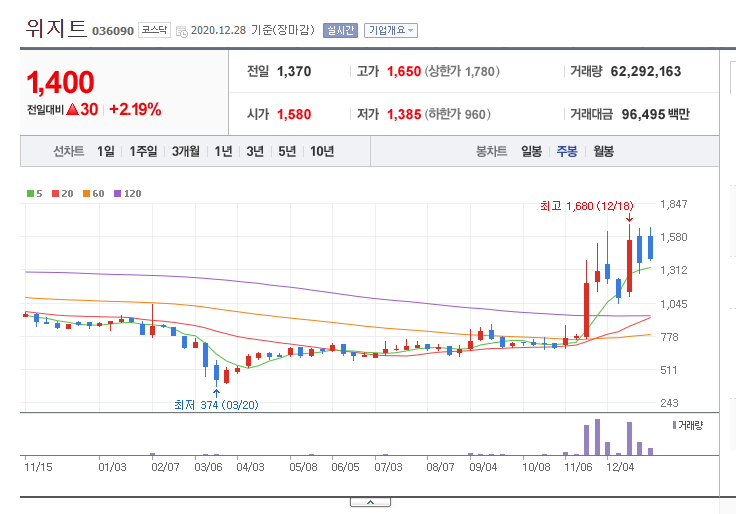Click the green 5-period moving average swatch
This screenshot has width=736, height=514.
click(x=31, y=193)
